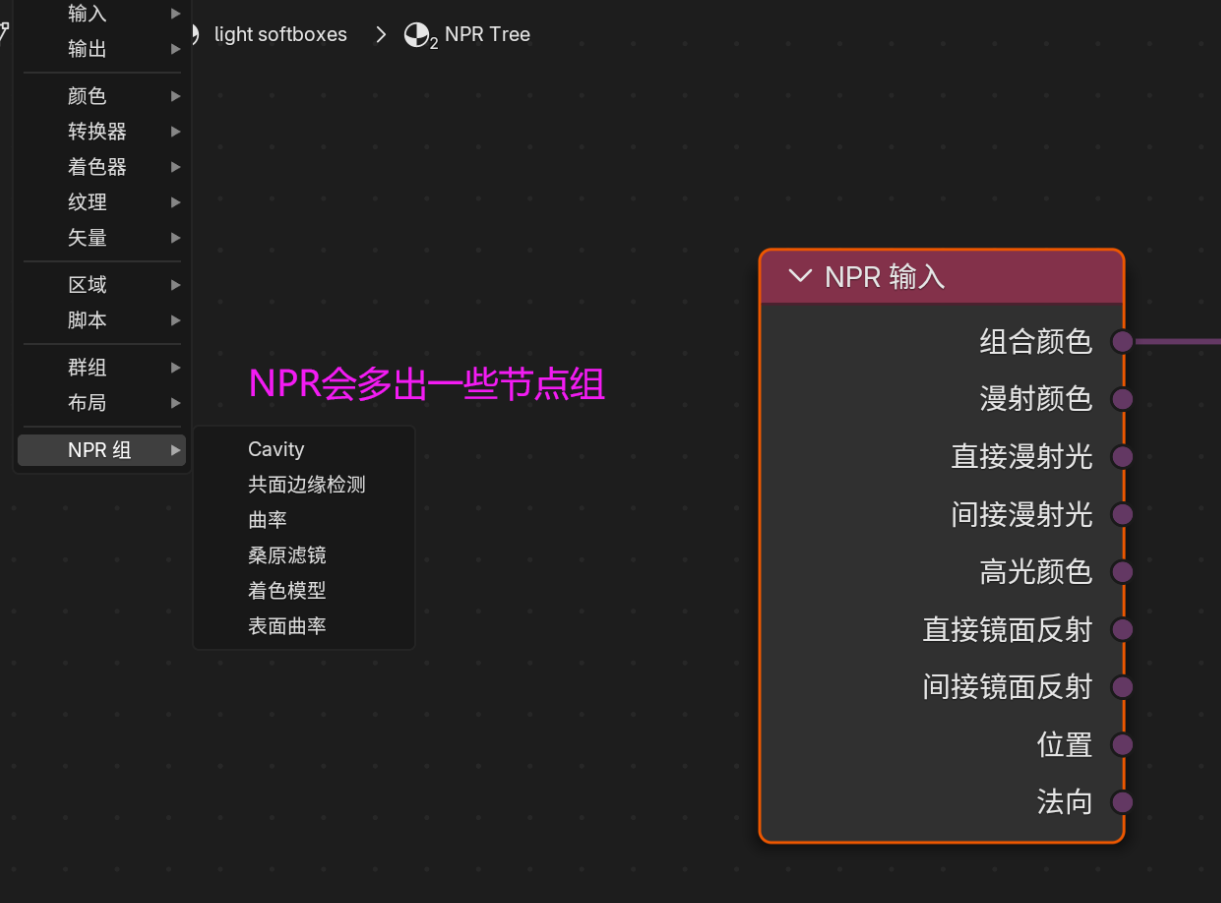Open the 布局 submenu
This screenshot has height=903, width=1221.
point(102,403)
